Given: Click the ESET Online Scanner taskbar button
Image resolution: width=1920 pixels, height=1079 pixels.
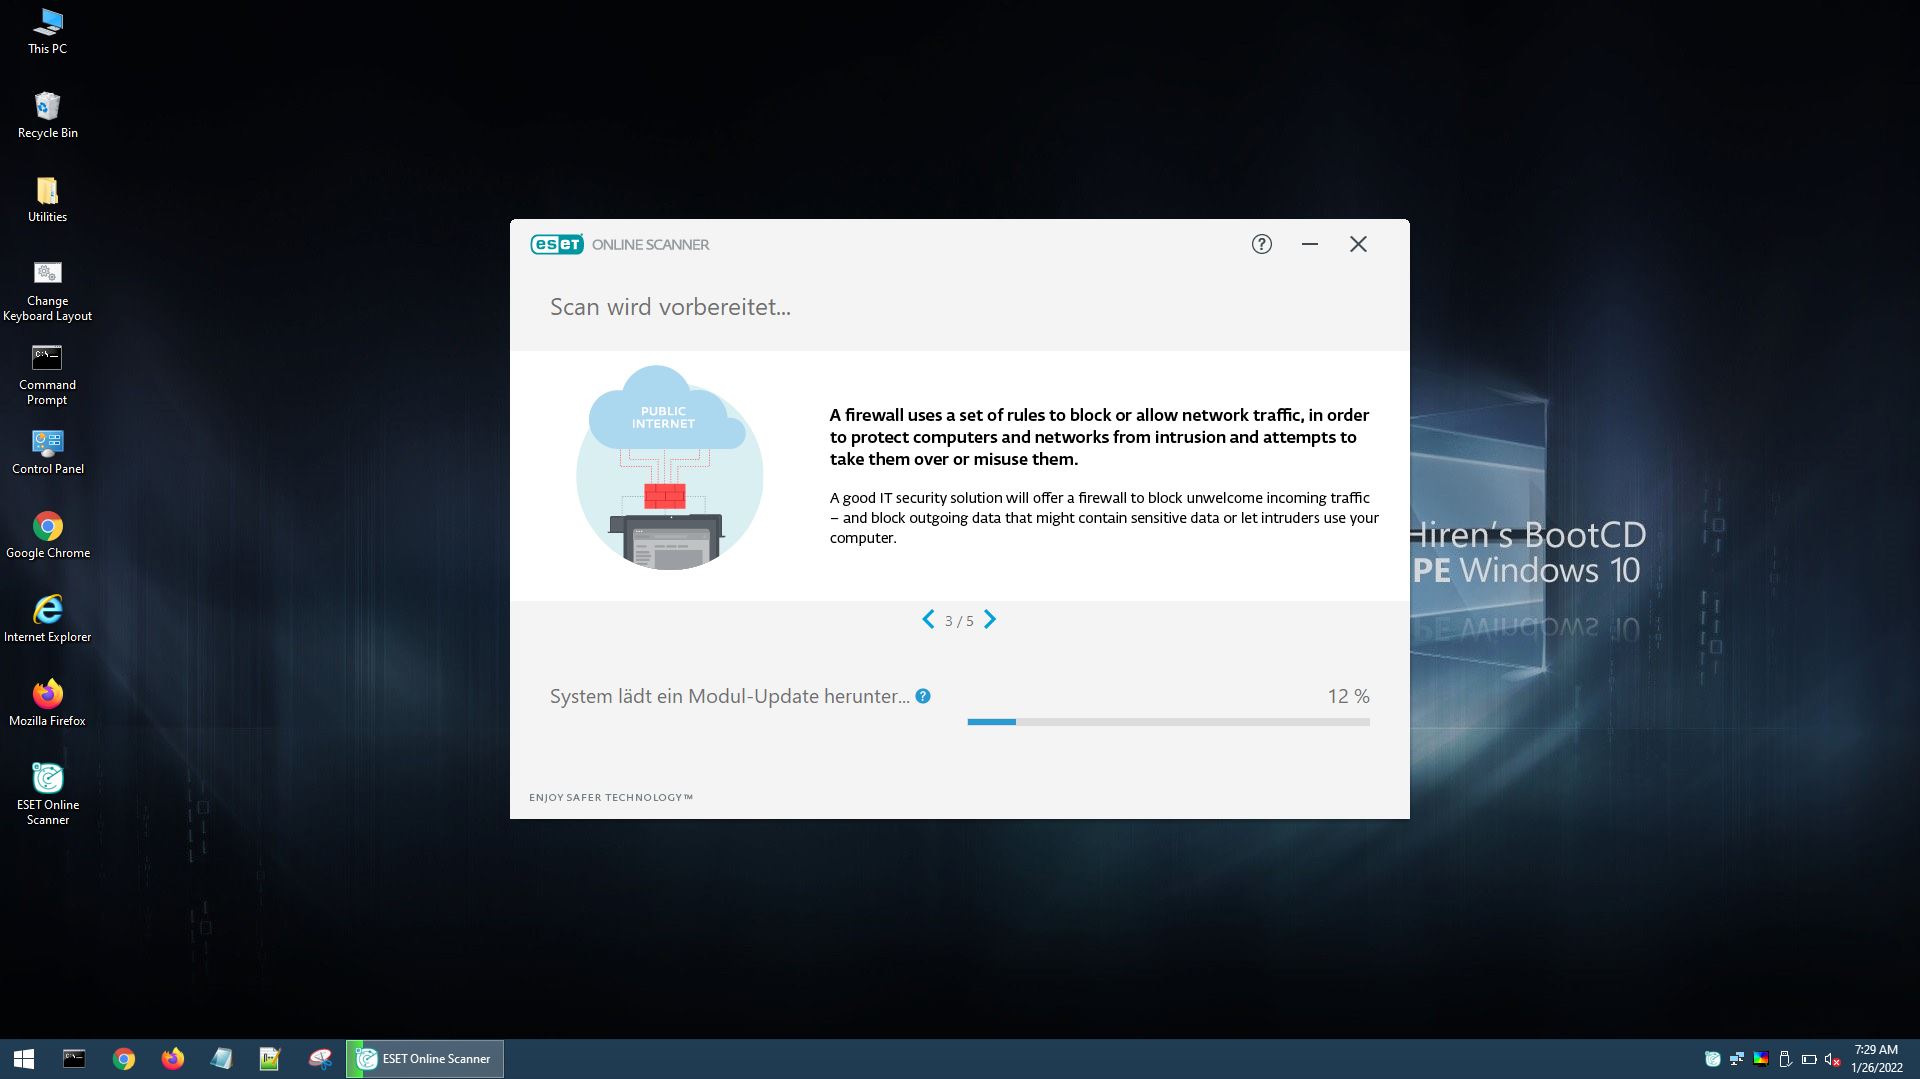Looking at the screenshot, I should [425, 1059].
